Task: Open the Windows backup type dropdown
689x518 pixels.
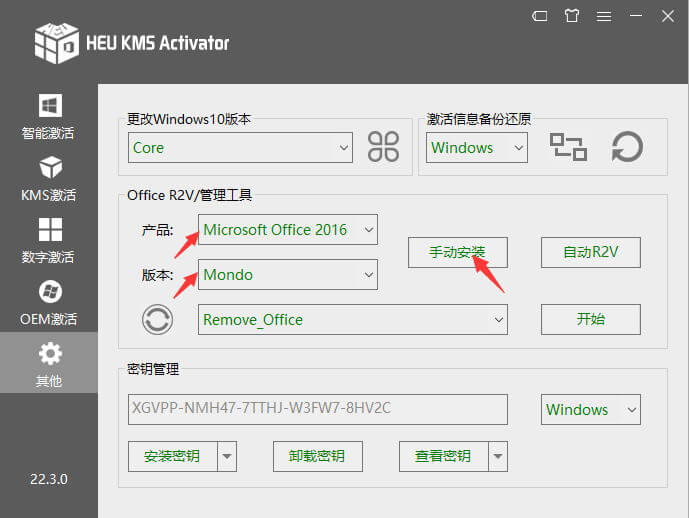Action: pyautogui.click(x=477, y=148)
